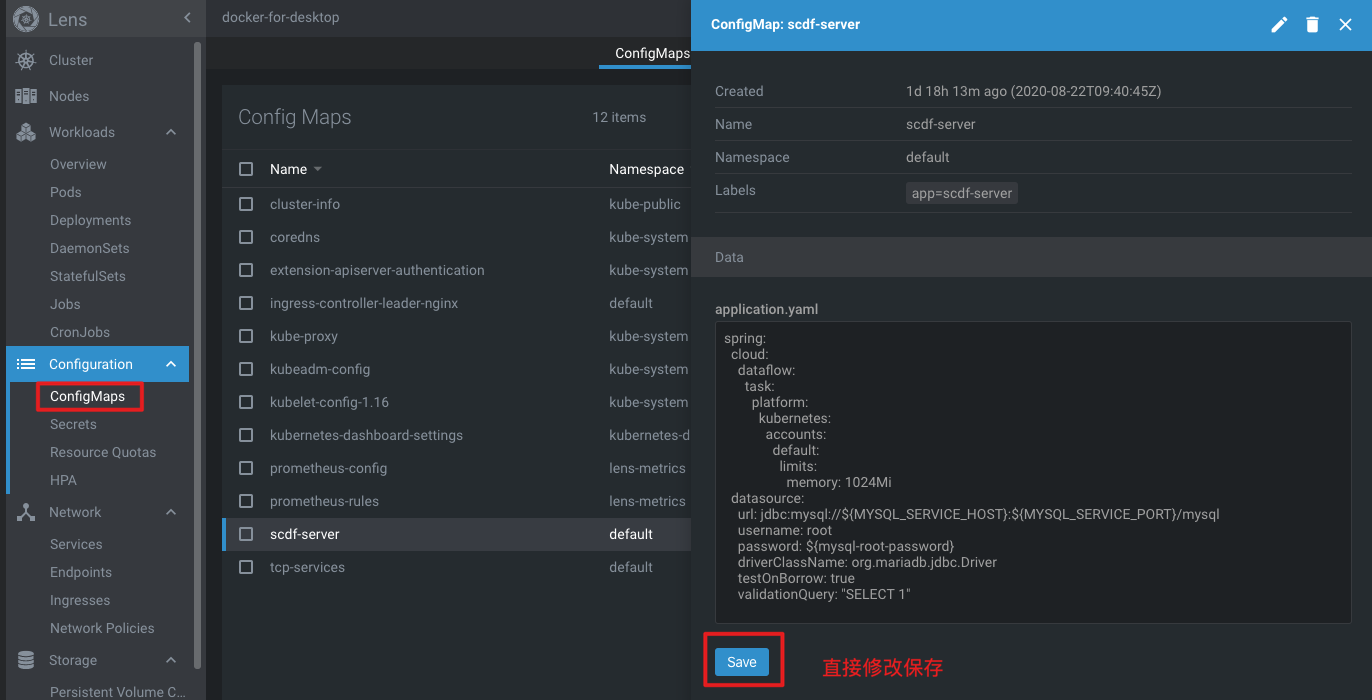Click the Lens logo icon
Screen dimensions: 1372x700
click(x=25, y=19)
